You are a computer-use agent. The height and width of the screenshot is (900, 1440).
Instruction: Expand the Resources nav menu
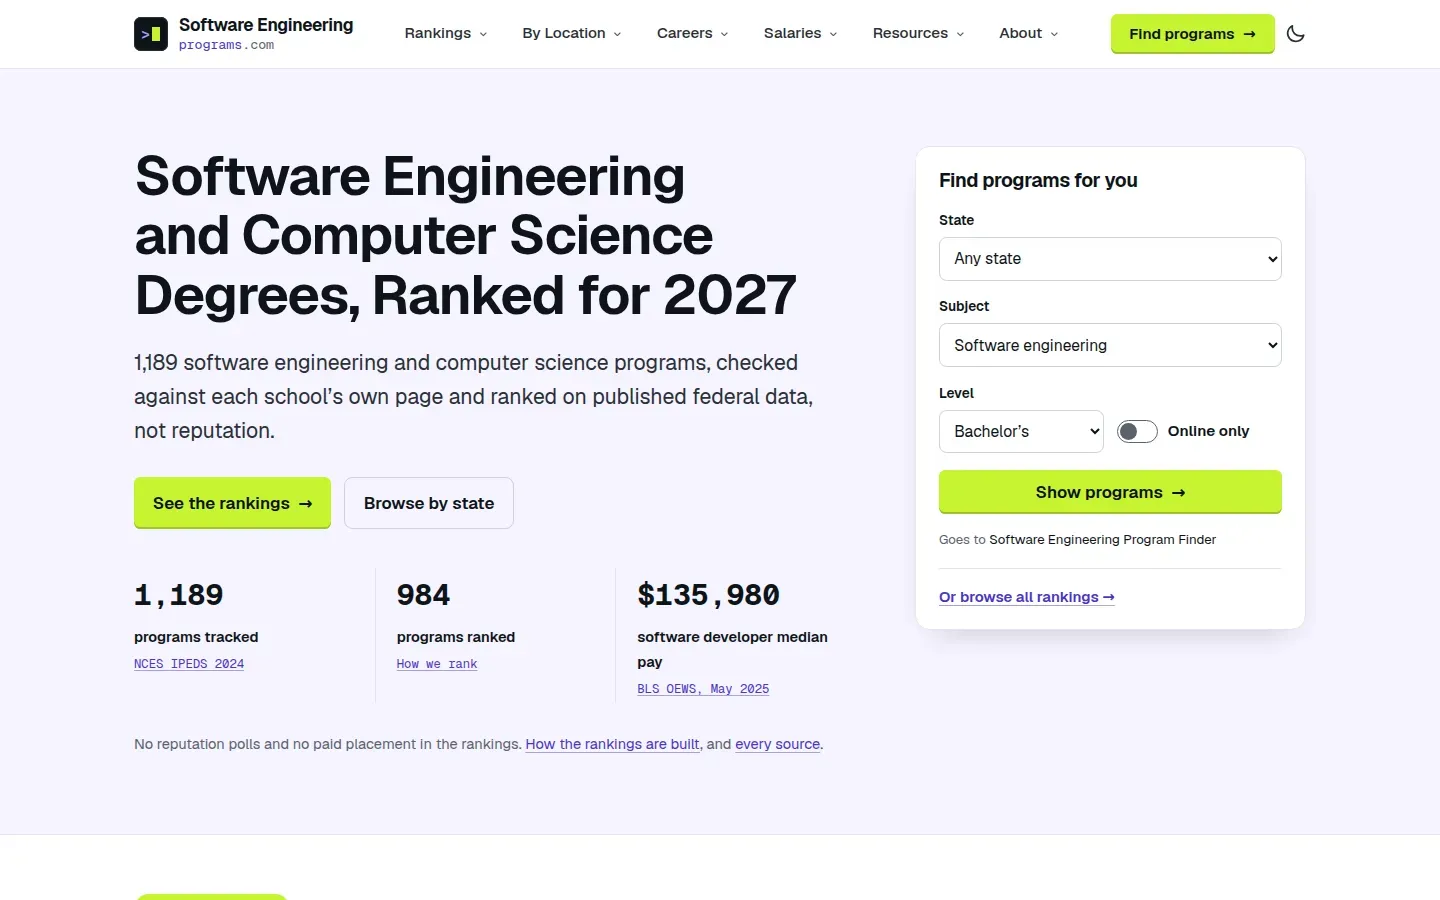point(919,33)
